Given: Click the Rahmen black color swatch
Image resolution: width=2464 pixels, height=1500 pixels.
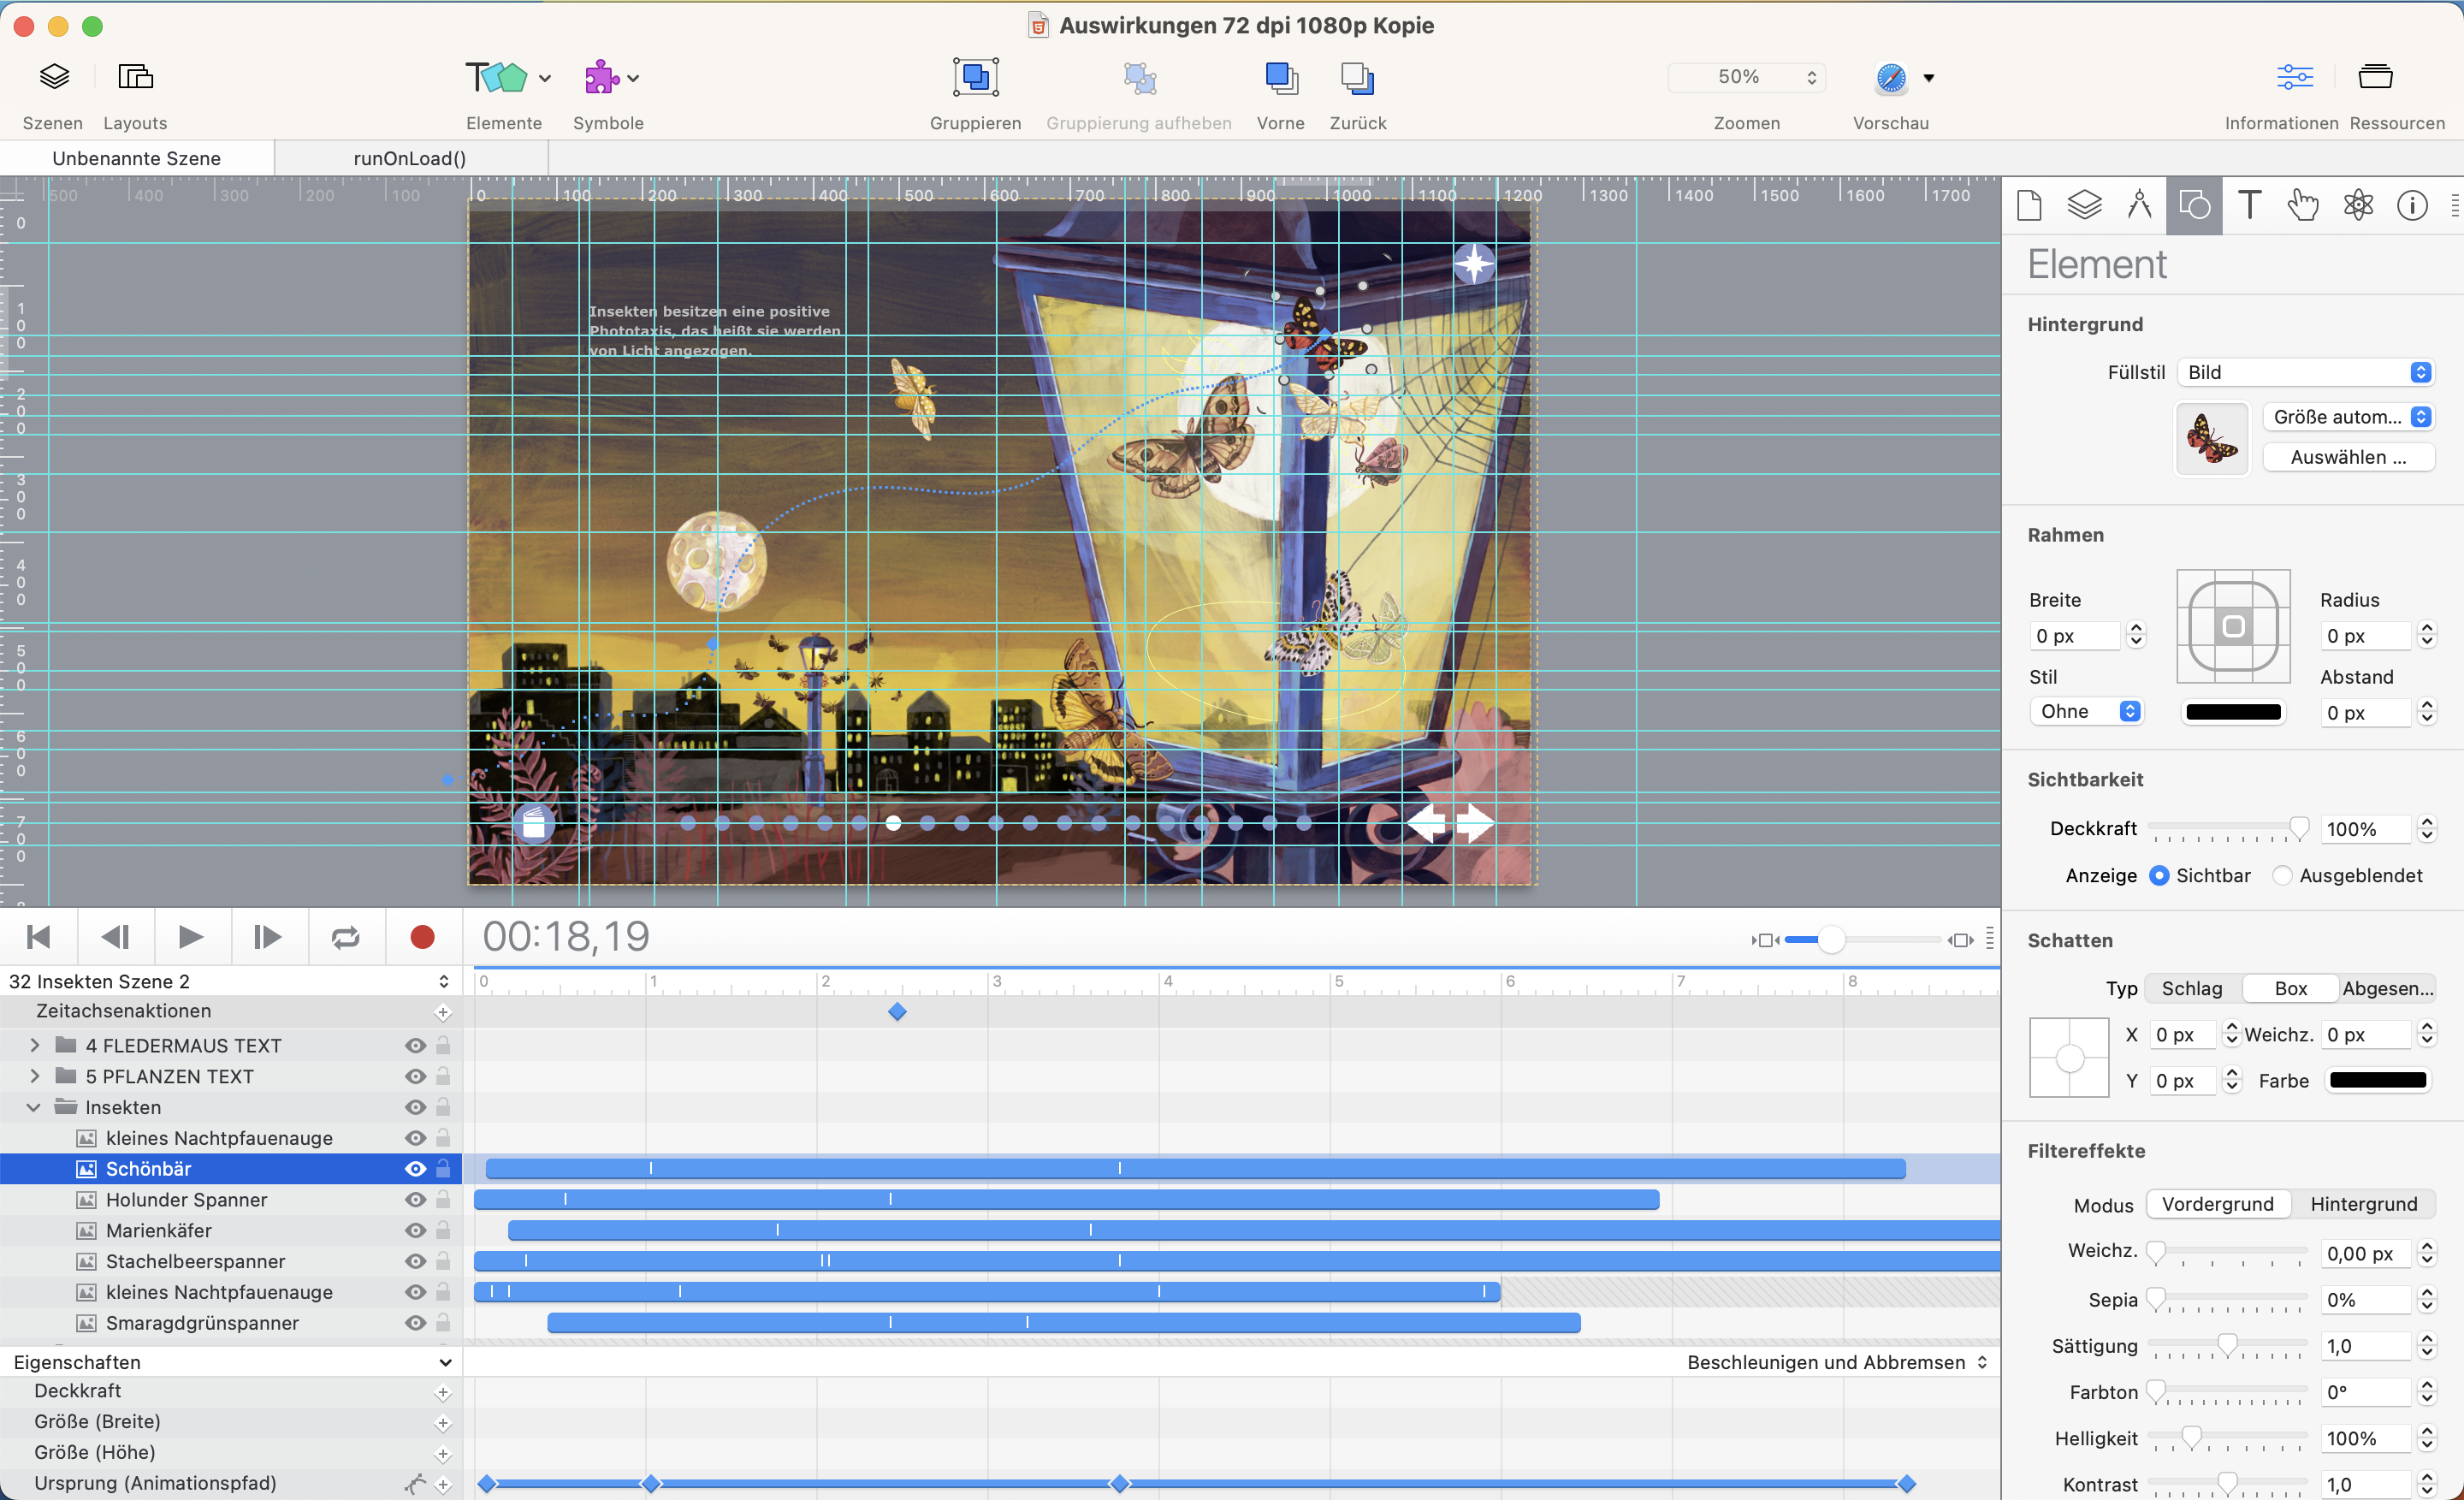Looking at the screenshot, I should click(x=2233, y=713).
